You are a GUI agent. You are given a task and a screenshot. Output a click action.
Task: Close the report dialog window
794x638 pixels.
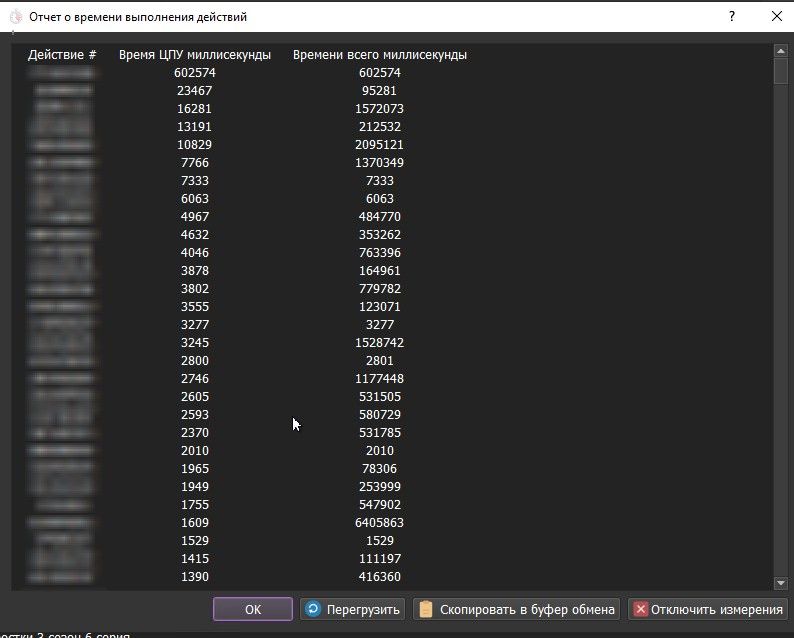pos(776,17)
